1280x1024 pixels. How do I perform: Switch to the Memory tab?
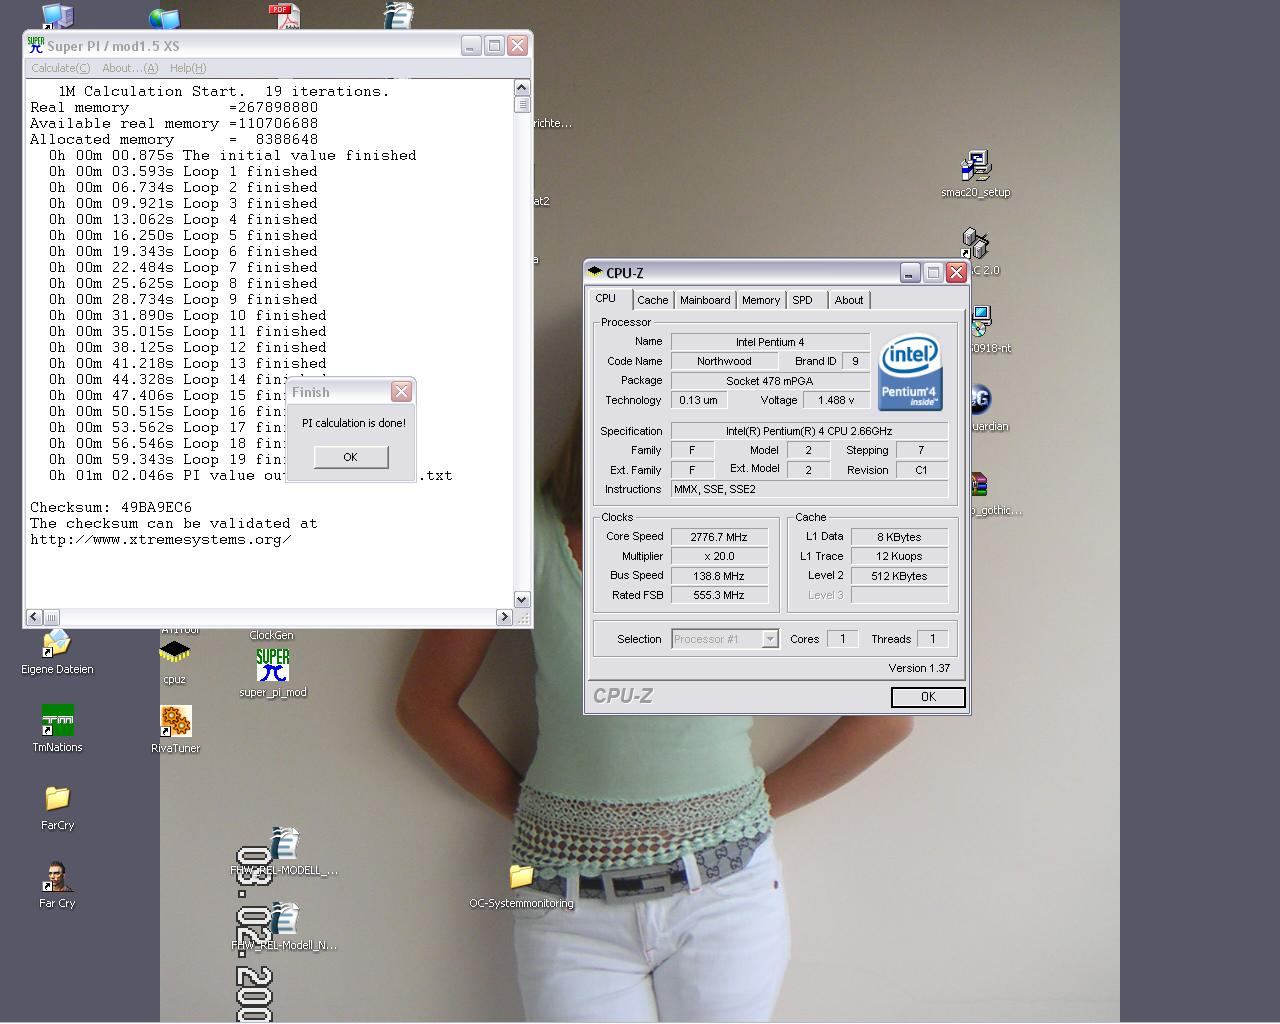761,300
